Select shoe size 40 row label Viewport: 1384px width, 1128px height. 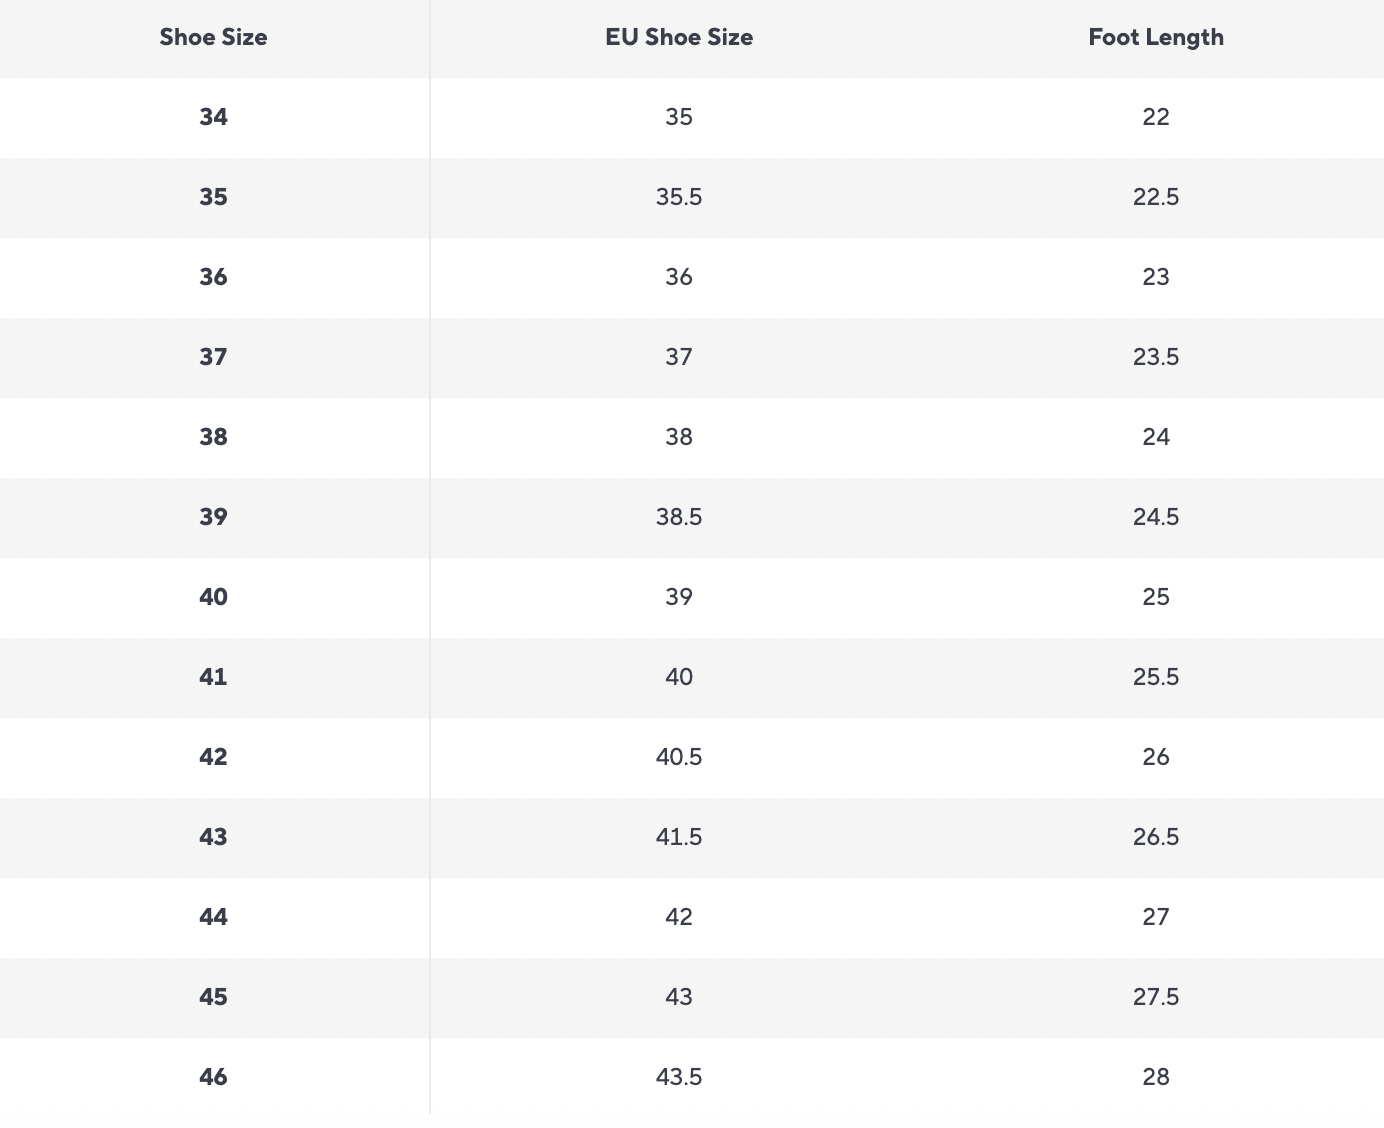213,597
